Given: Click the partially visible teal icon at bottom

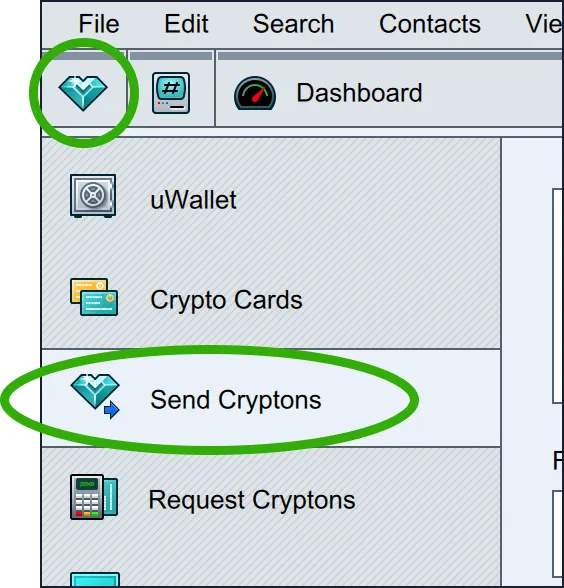Looking at the screenshot, I should pos(95,579).
